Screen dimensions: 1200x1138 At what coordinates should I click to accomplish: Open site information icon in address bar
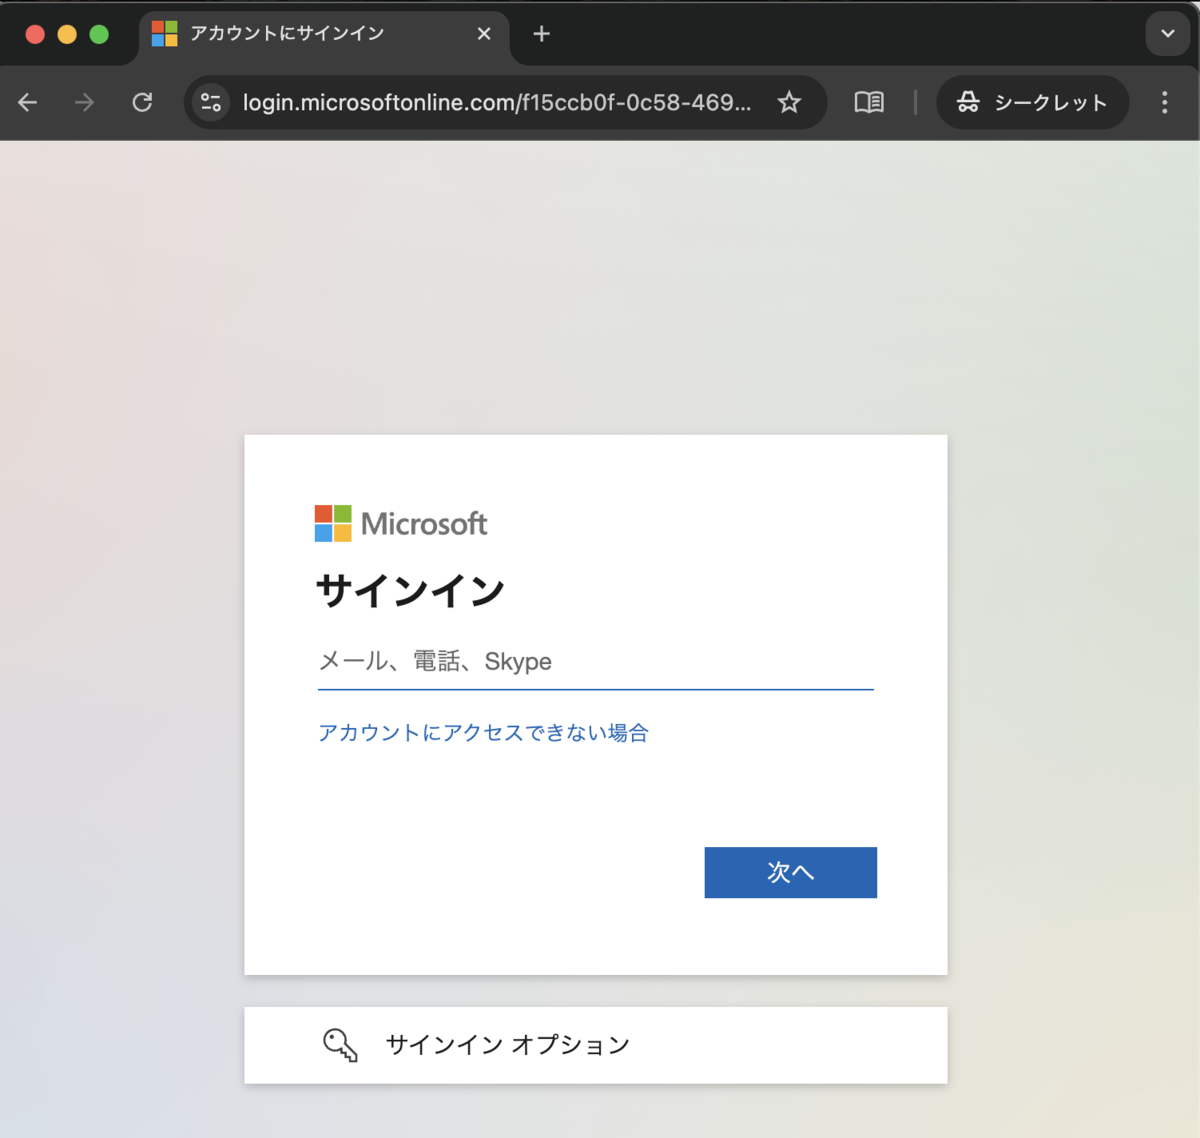tap(211, 102)
